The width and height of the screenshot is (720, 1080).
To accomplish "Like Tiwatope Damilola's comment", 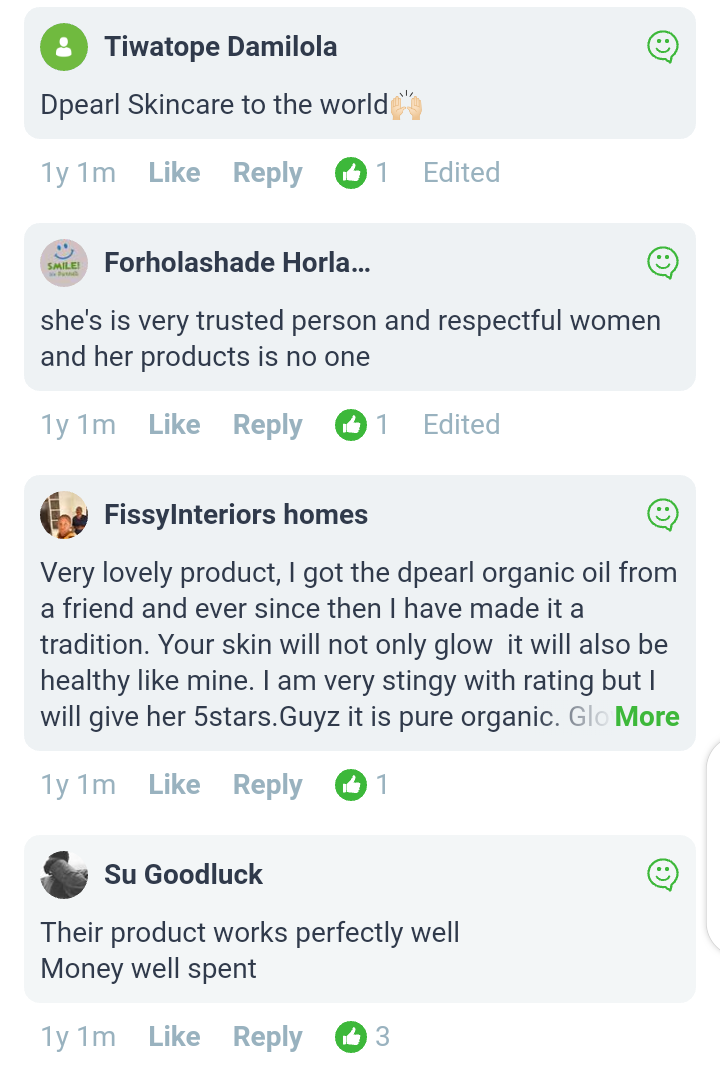I will pyautogui.click(x=174, y=173).
